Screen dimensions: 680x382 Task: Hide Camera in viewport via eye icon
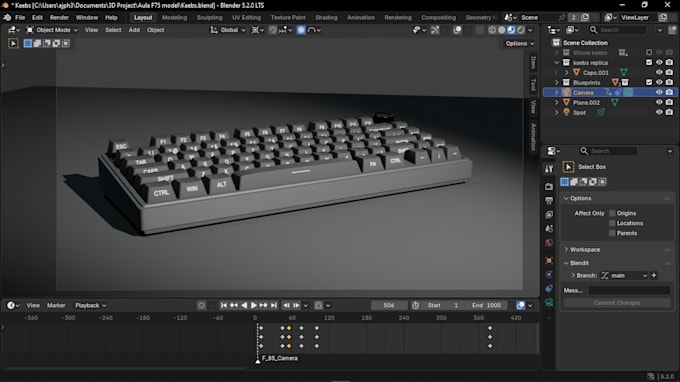click(659, 92)
